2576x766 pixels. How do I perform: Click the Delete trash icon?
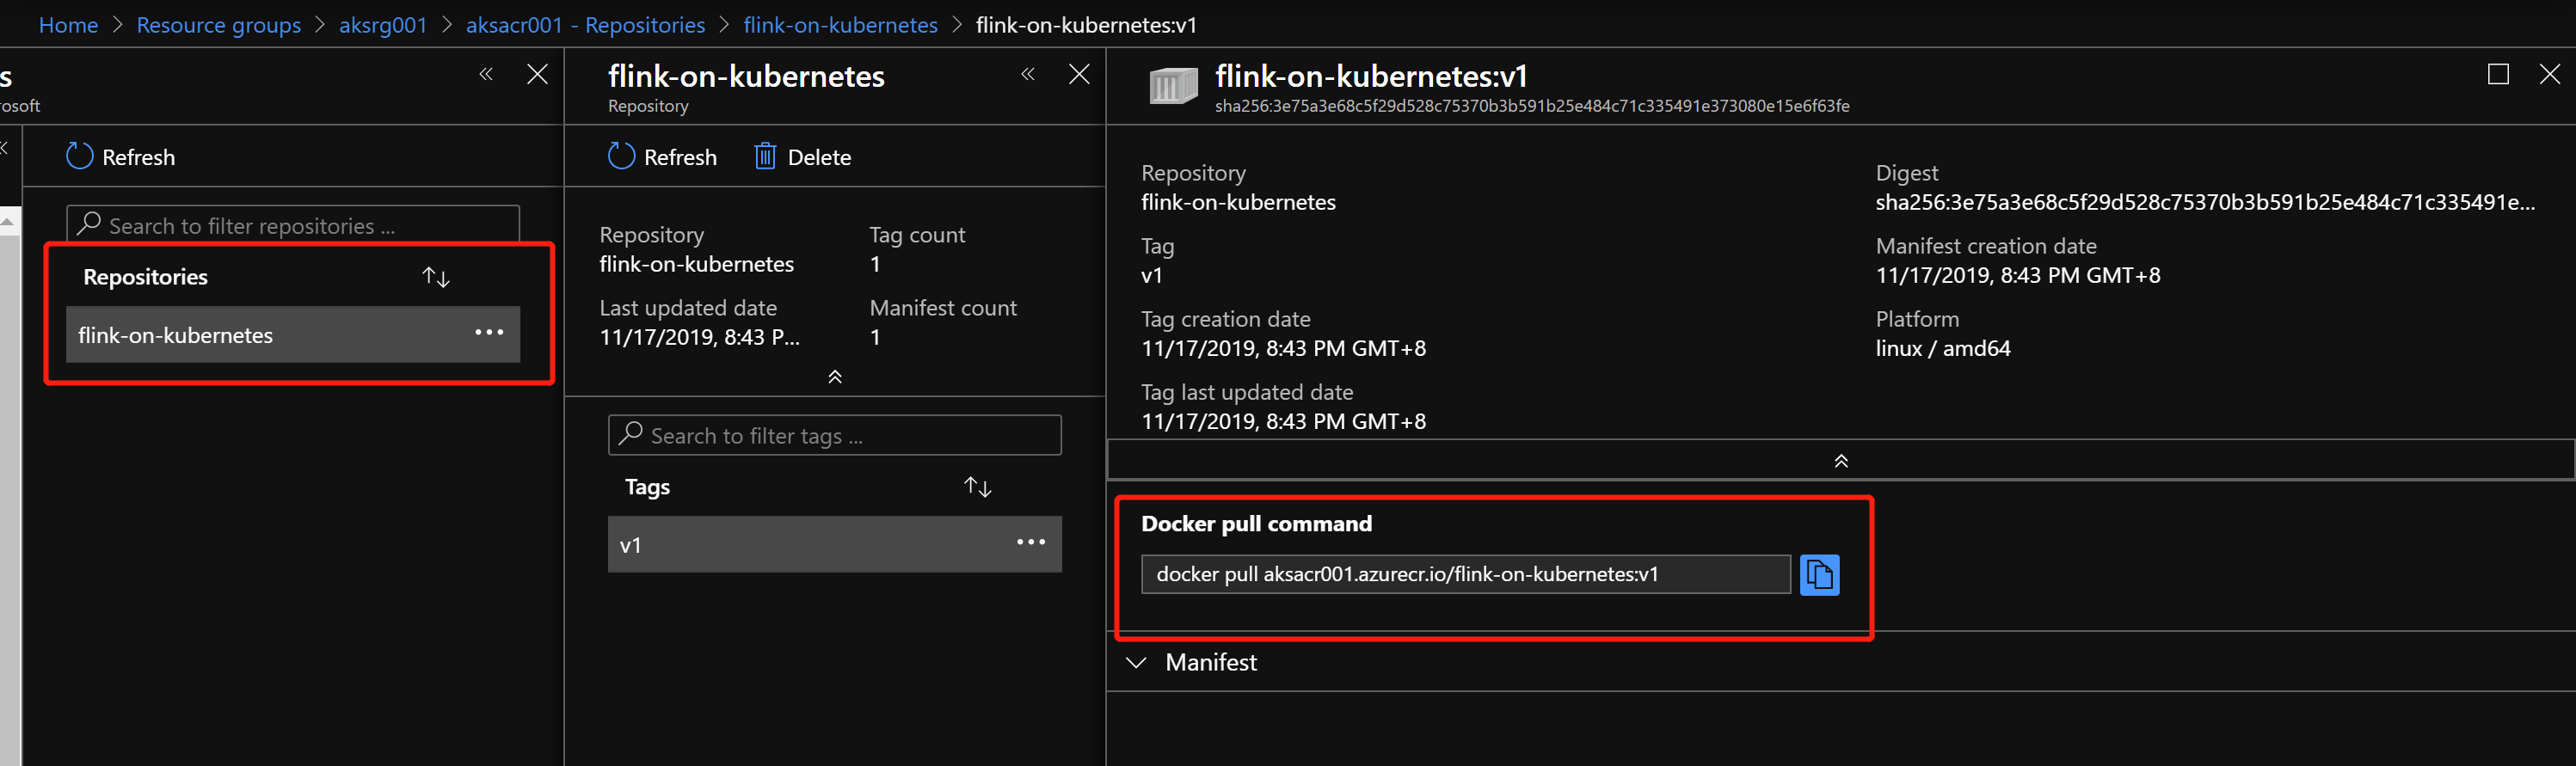tap(765, 157)
